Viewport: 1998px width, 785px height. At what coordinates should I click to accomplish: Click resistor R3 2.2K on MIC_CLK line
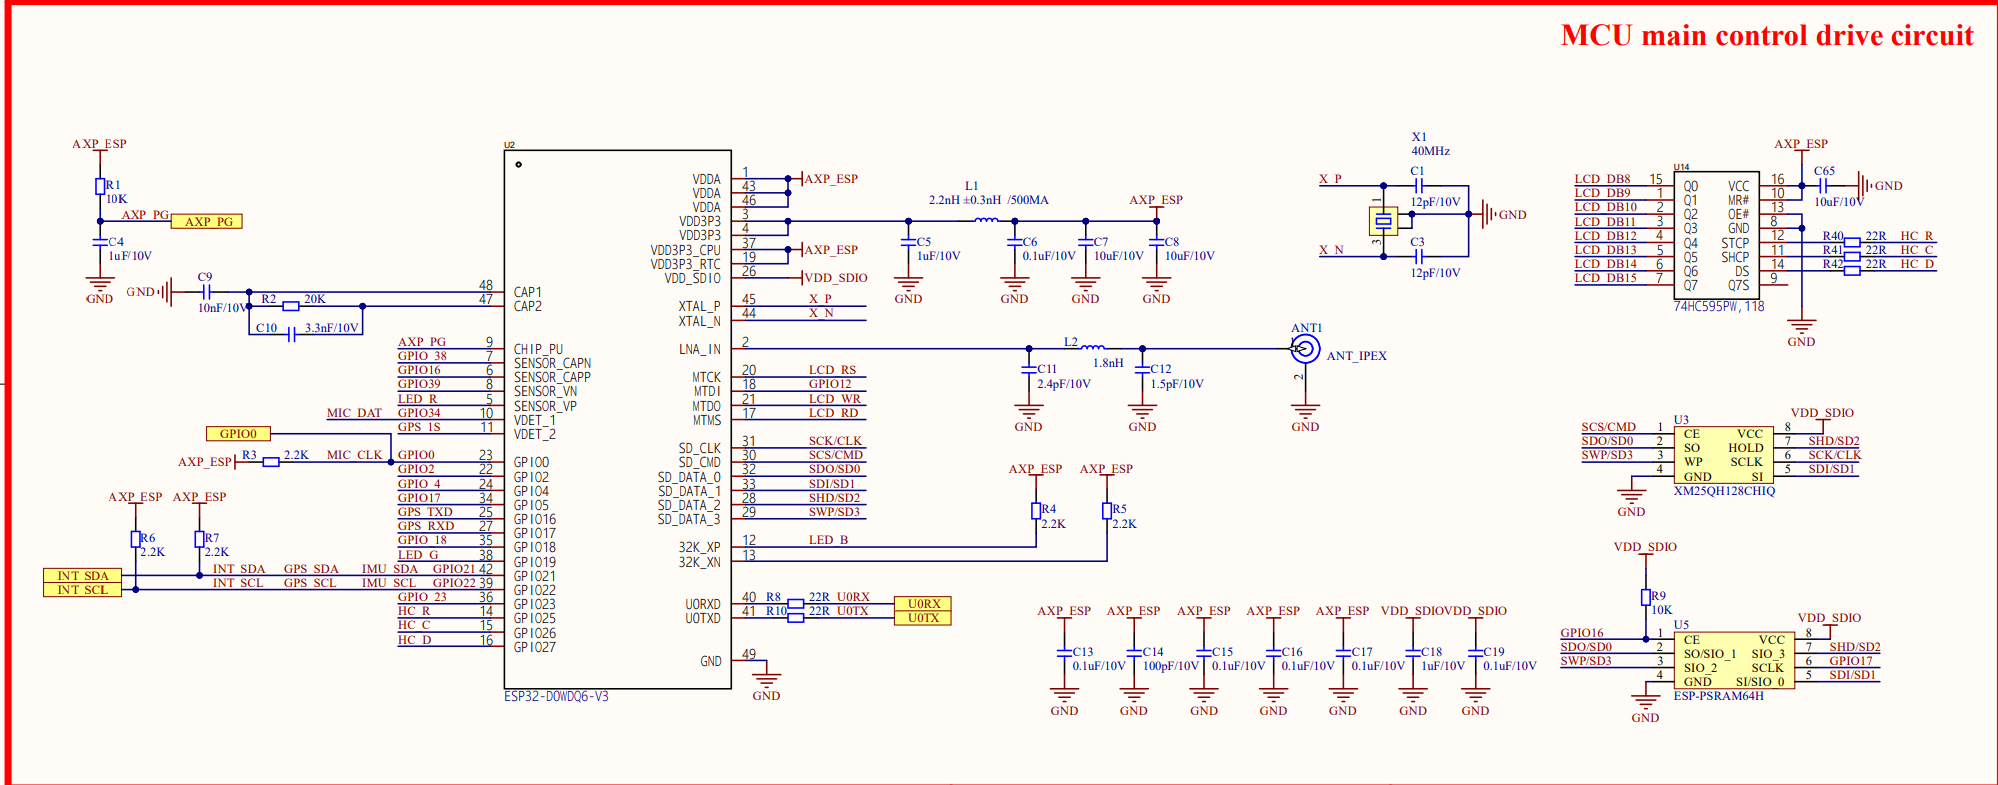271,462
